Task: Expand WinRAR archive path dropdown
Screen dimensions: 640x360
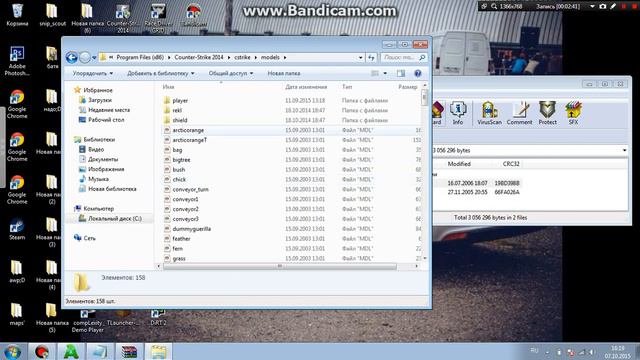Action: click(x=624, y=151)
